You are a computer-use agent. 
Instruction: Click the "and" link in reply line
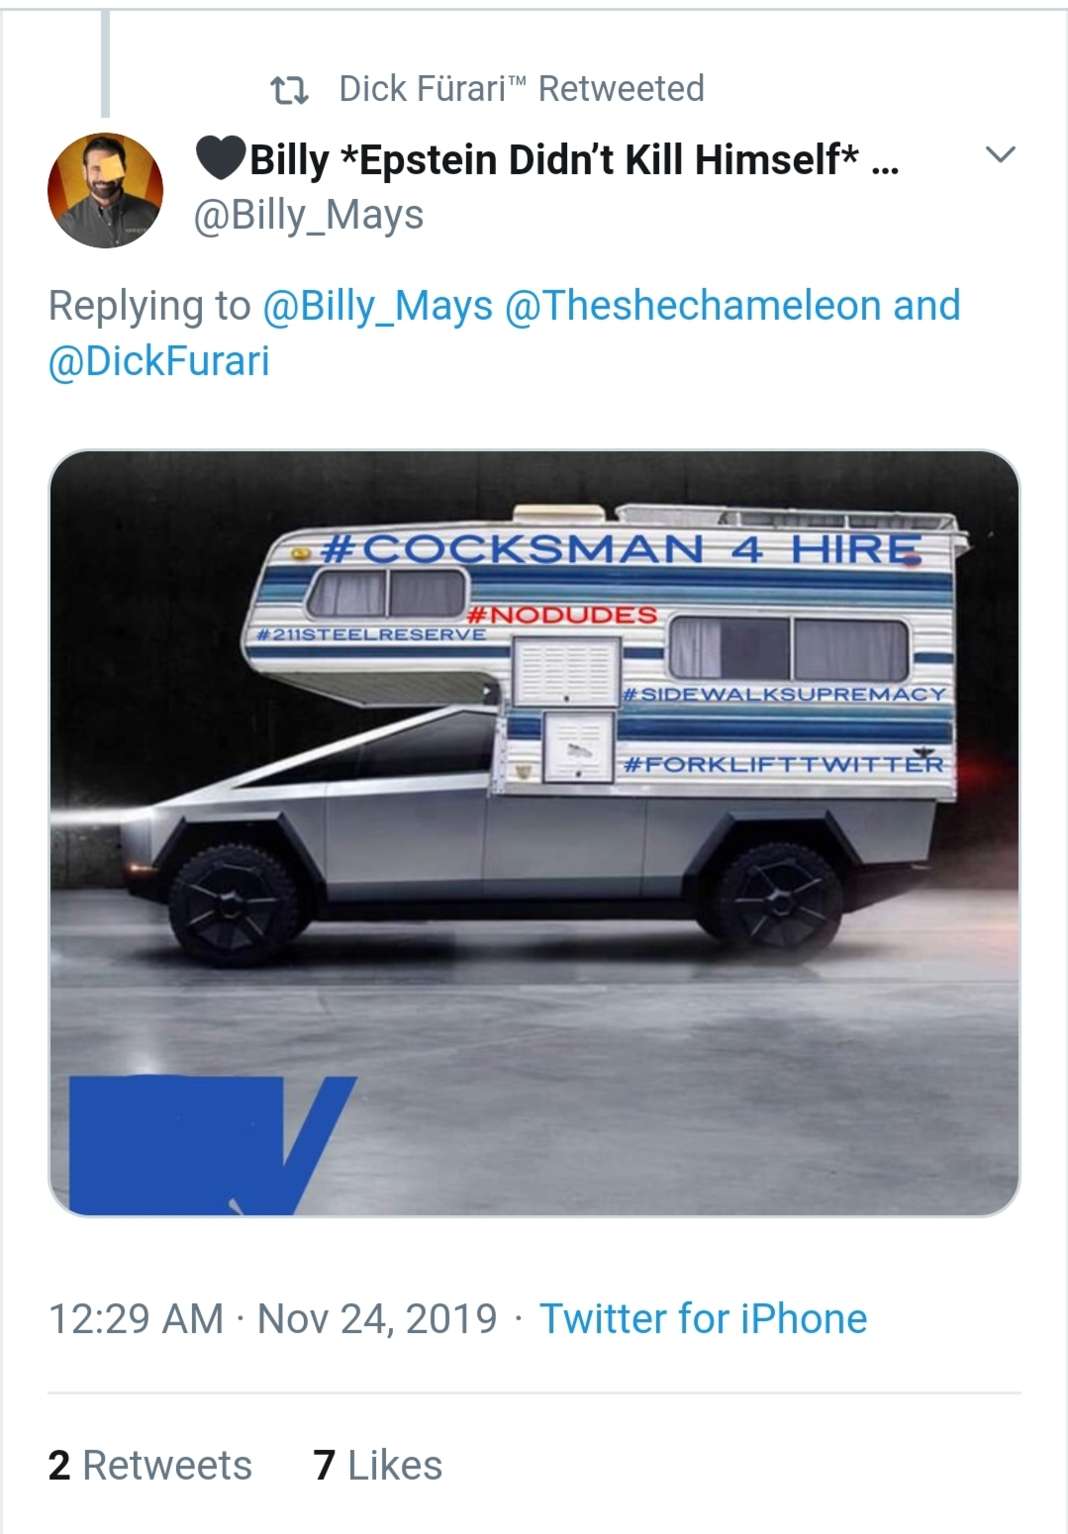point(926,306)
